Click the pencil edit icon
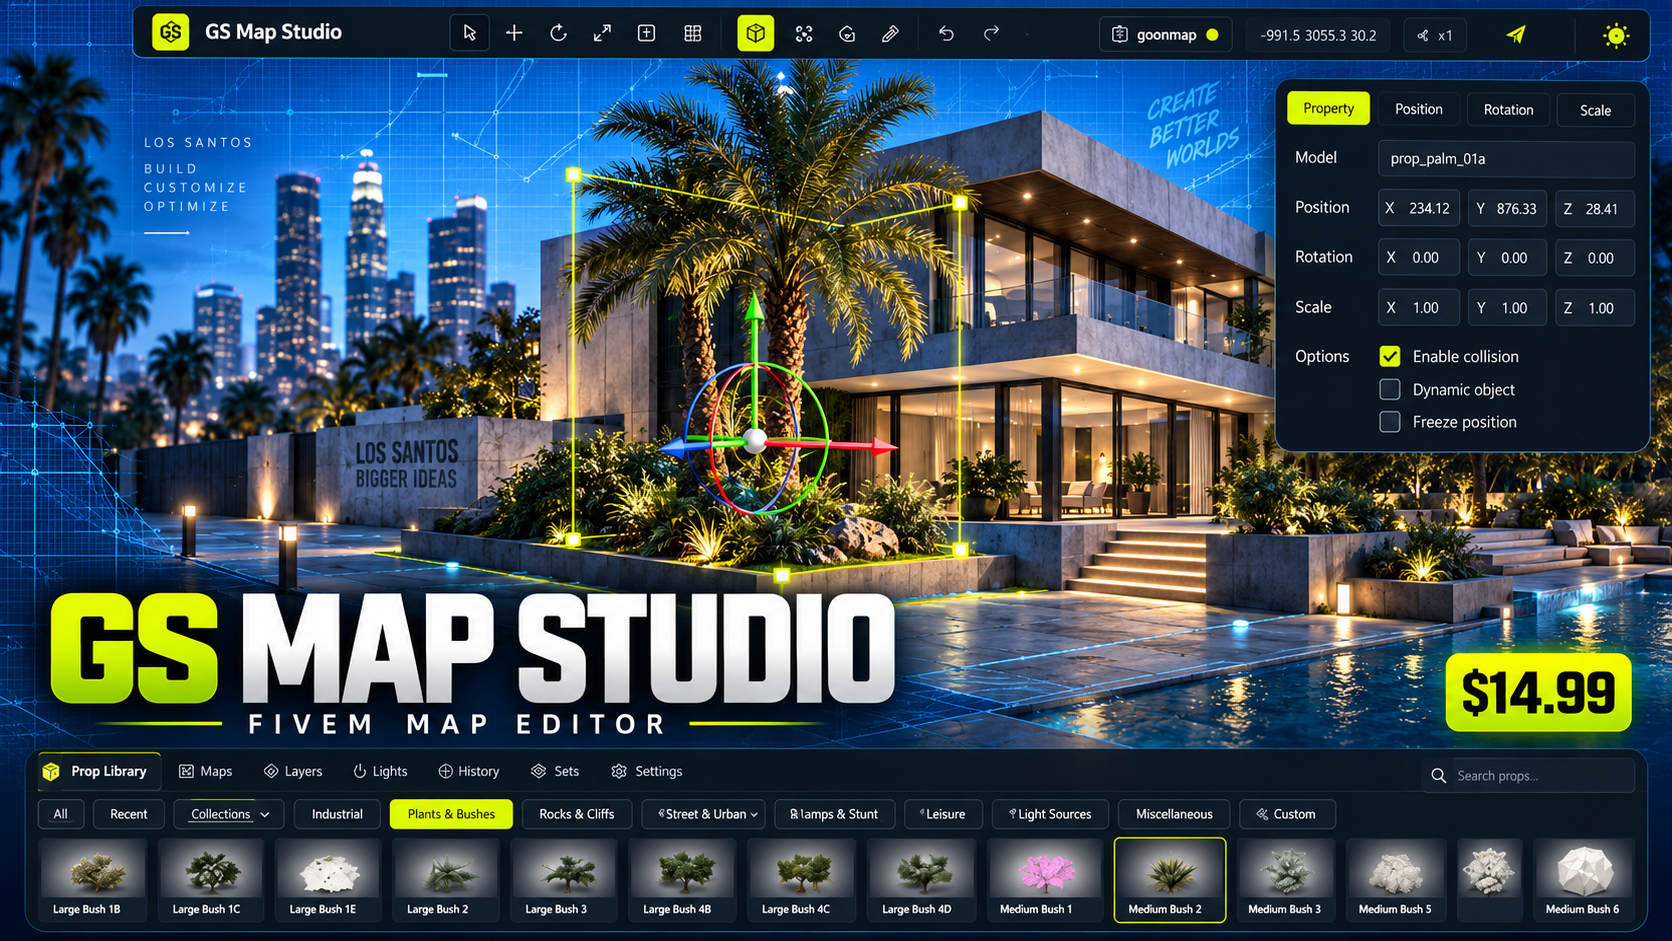1672x941 pixels. pos(890,34)
